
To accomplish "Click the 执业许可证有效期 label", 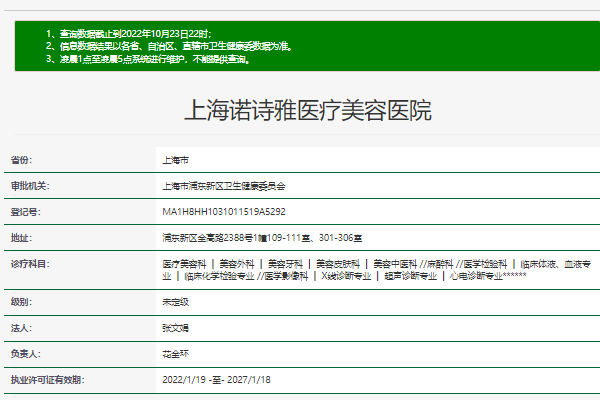I will coord(48,380).
